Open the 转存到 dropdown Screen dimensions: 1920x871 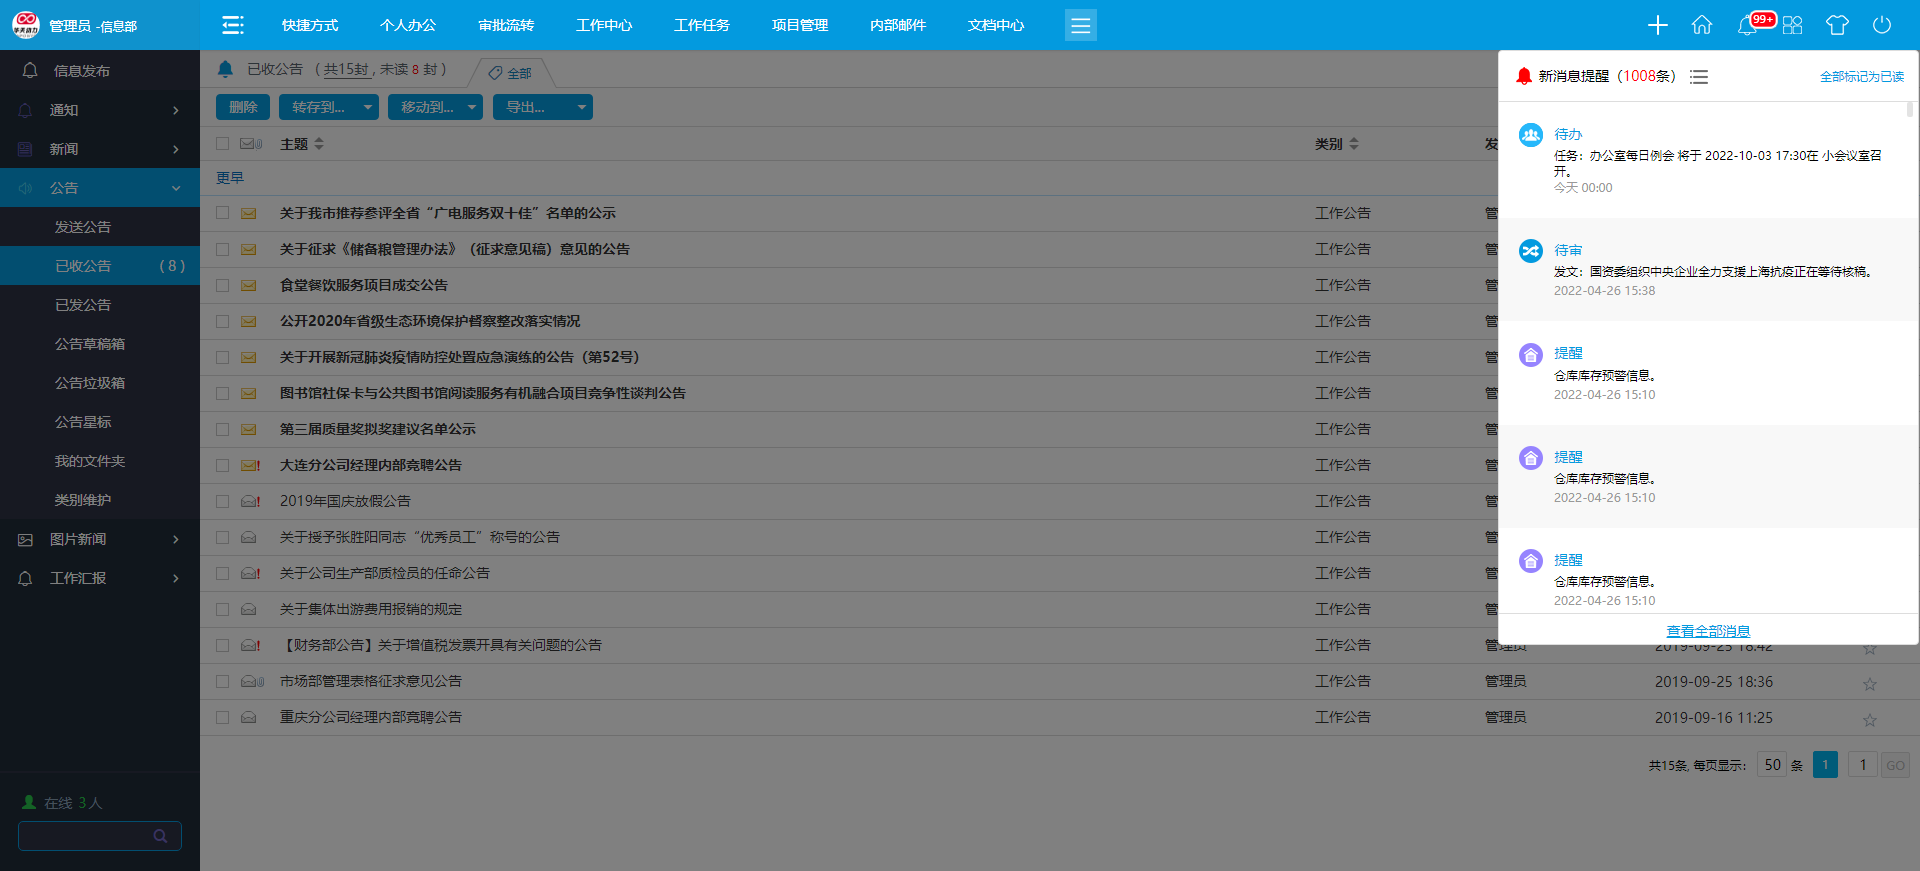[329, 107]
